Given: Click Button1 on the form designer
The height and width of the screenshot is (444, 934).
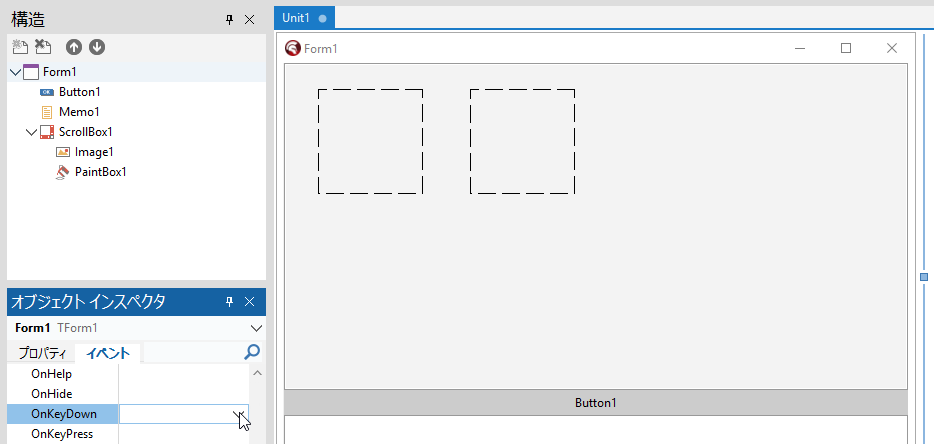Looking at the screenshot, I should pyautogui.click(x=595, y=403).
